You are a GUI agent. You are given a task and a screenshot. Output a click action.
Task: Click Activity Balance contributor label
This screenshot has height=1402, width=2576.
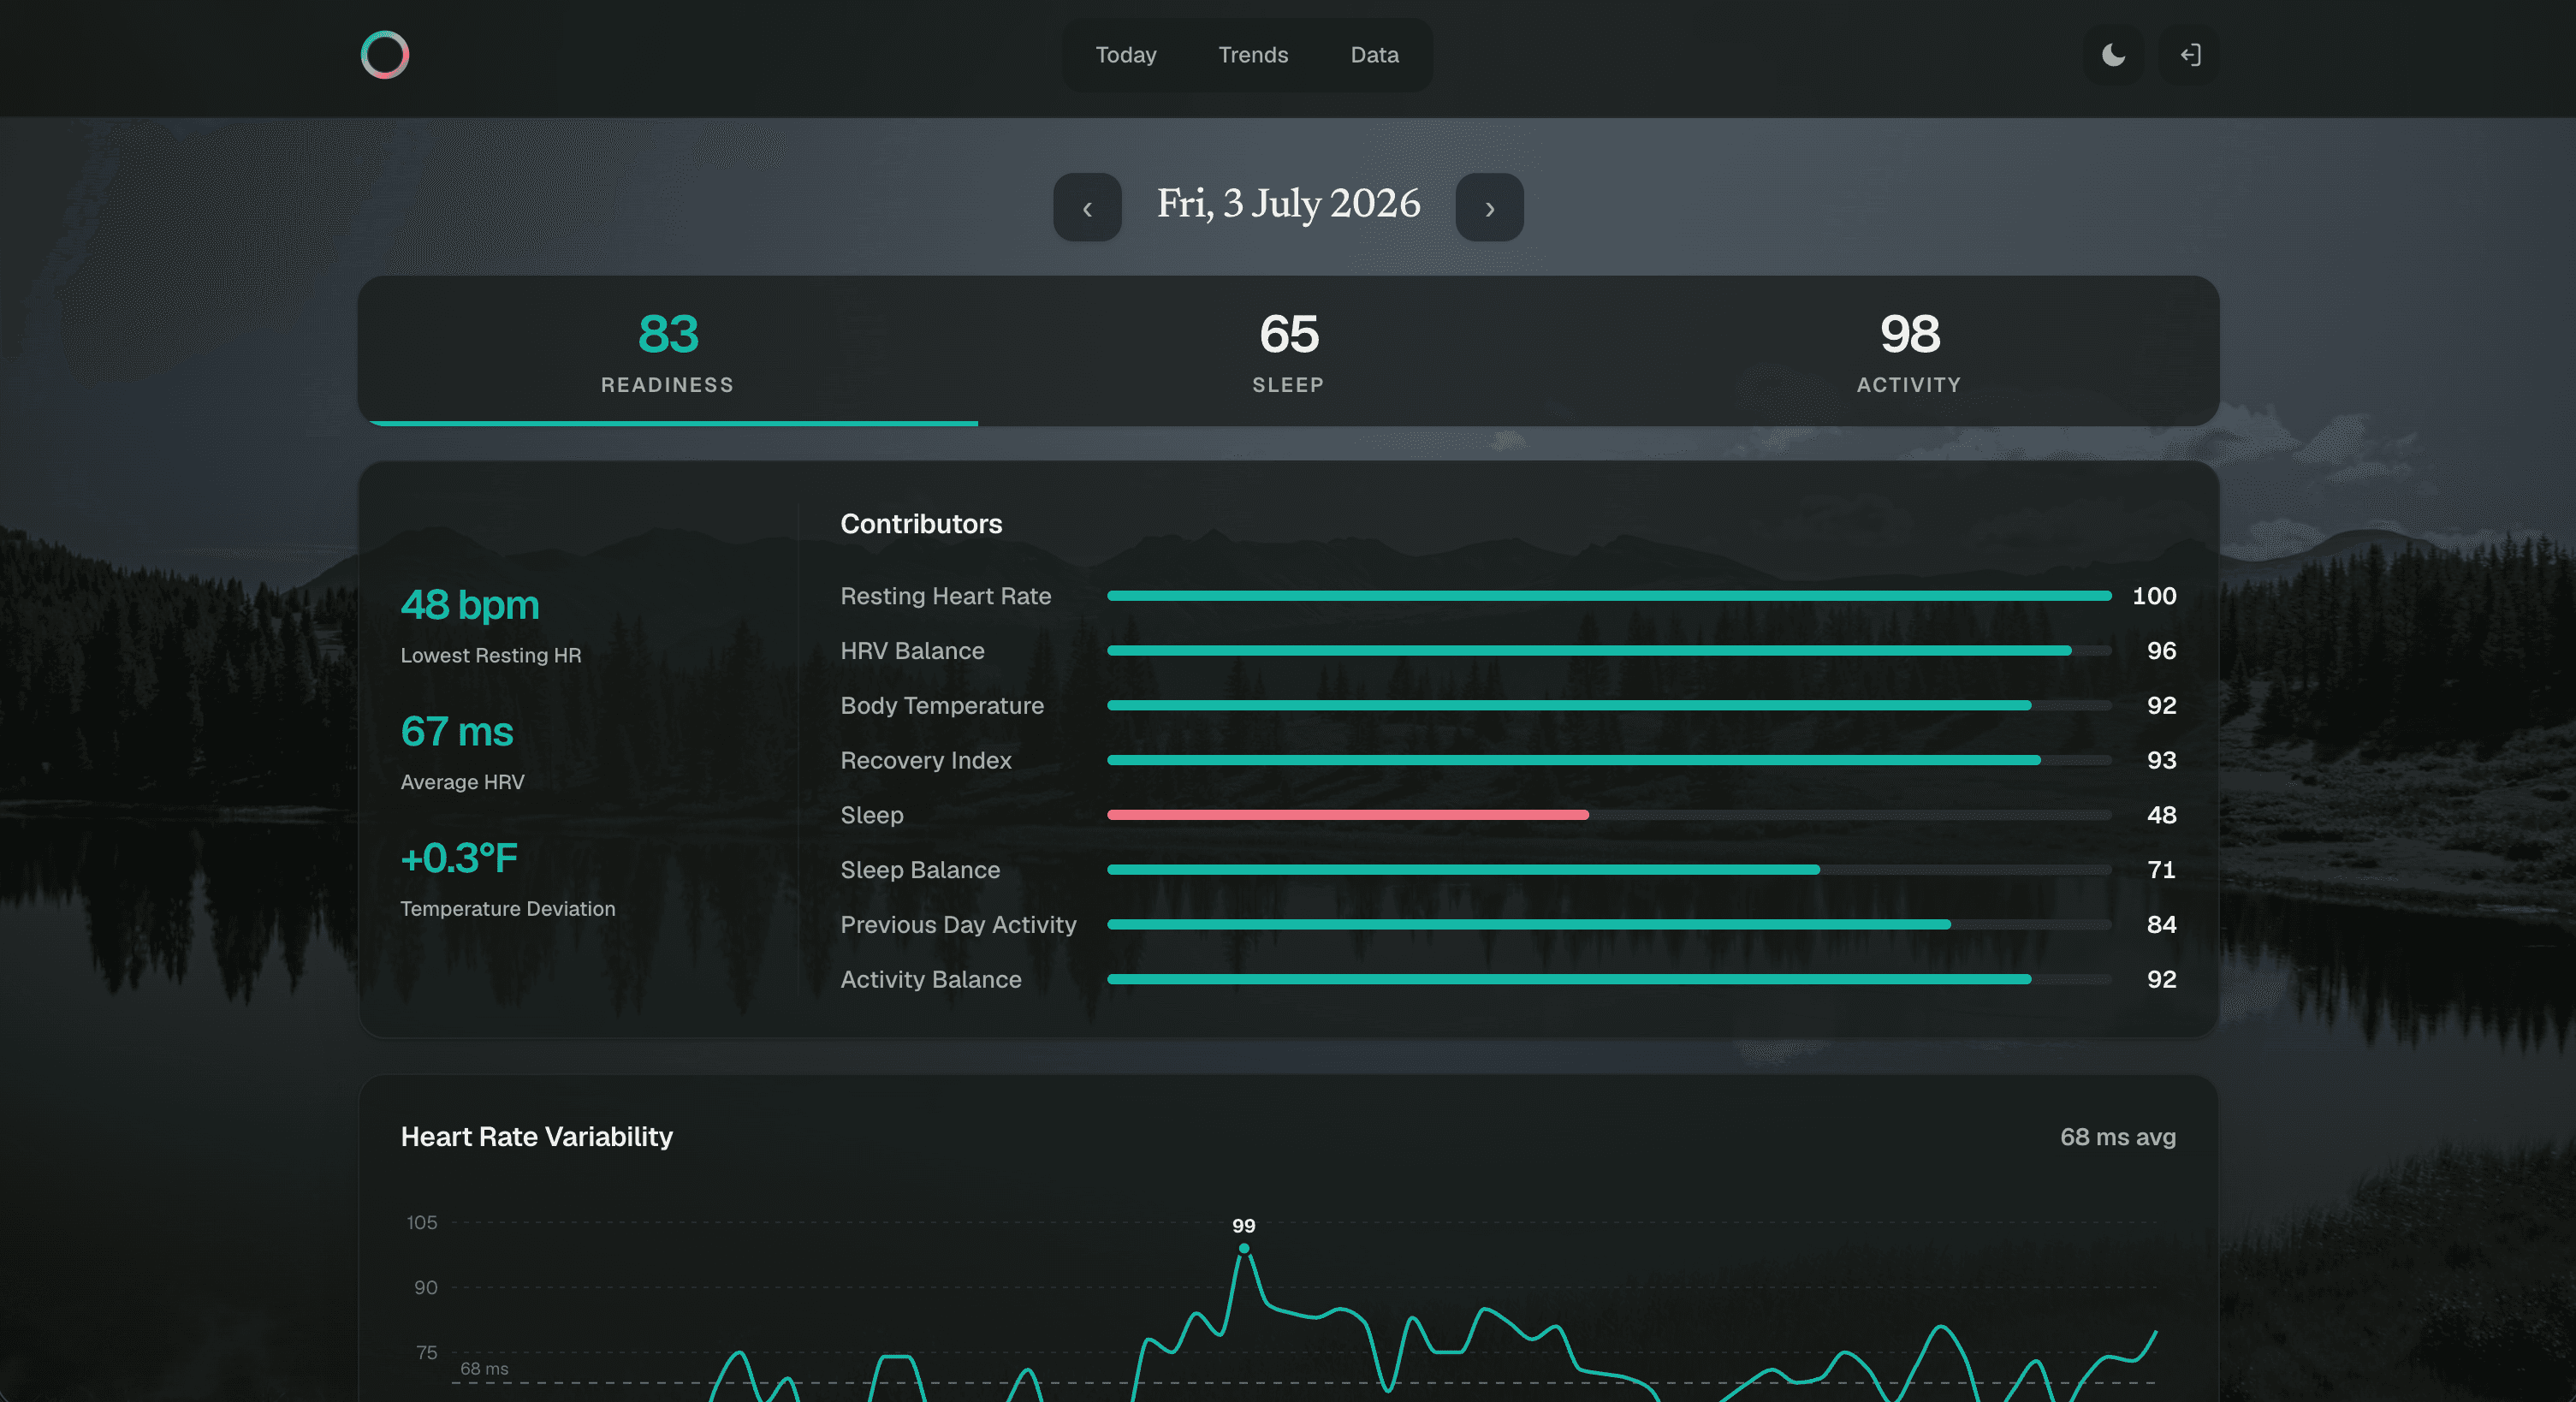click(931, 980)
